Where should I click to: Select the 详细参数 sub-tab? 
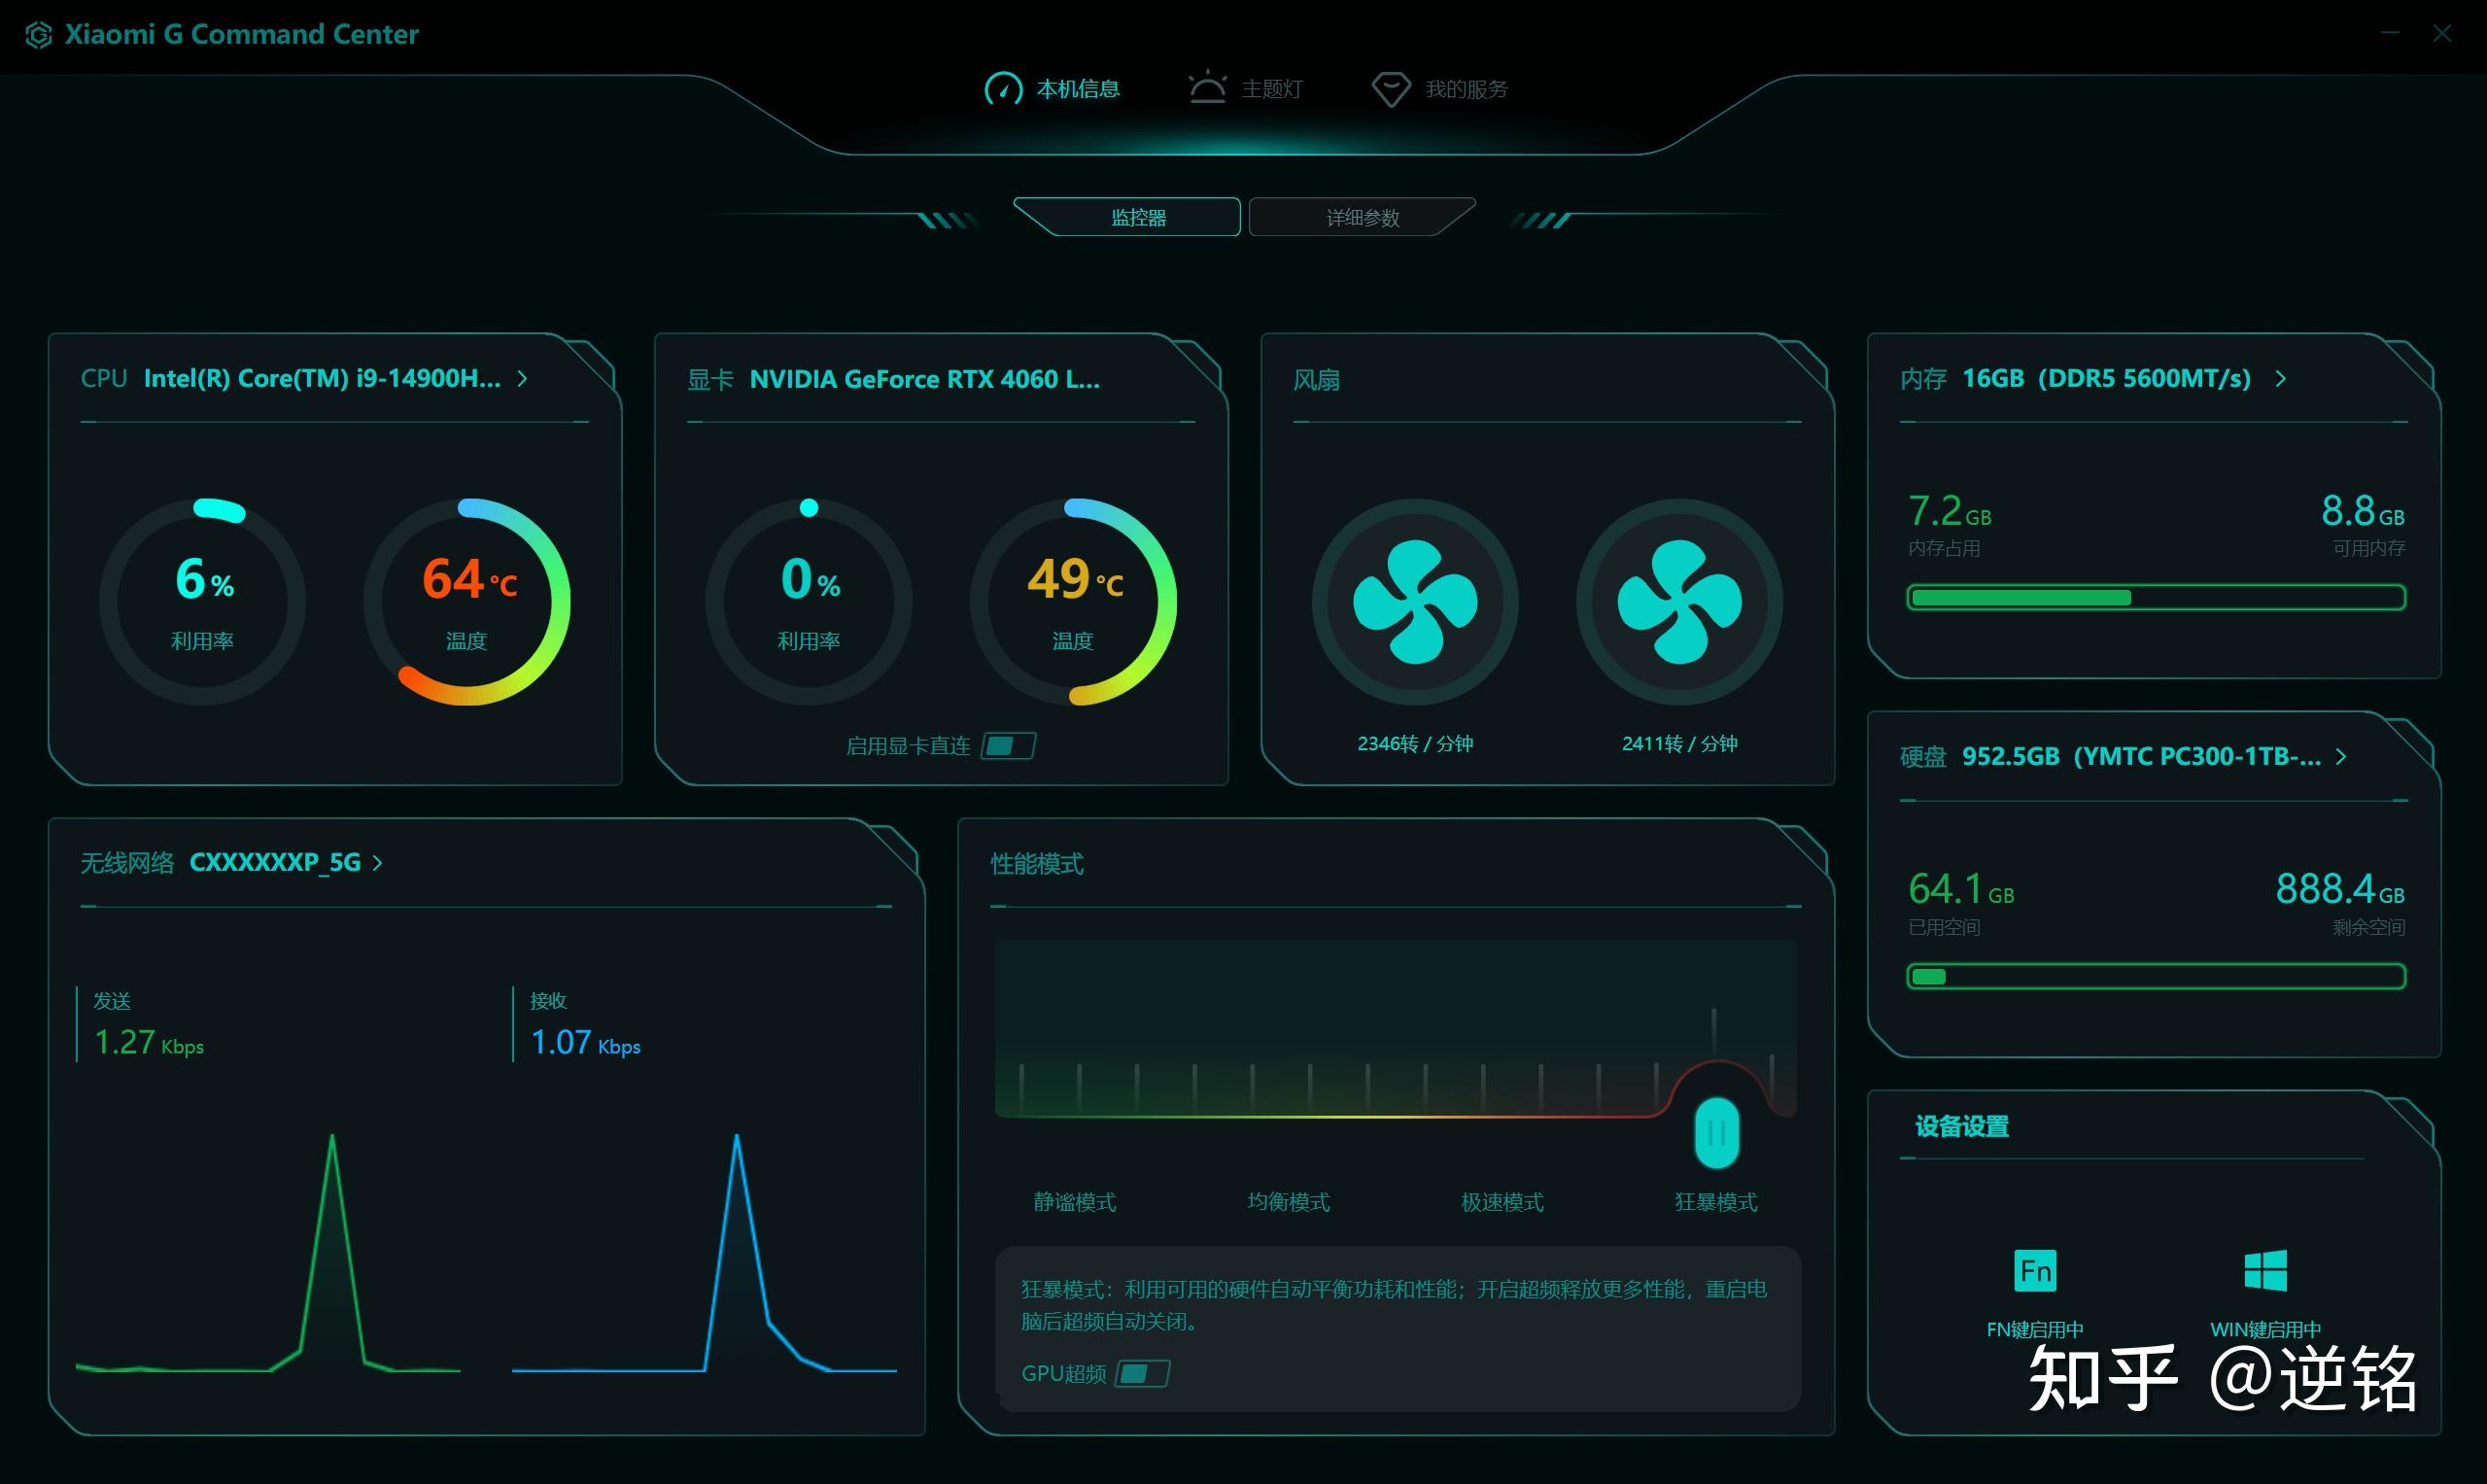(1361, 217)
